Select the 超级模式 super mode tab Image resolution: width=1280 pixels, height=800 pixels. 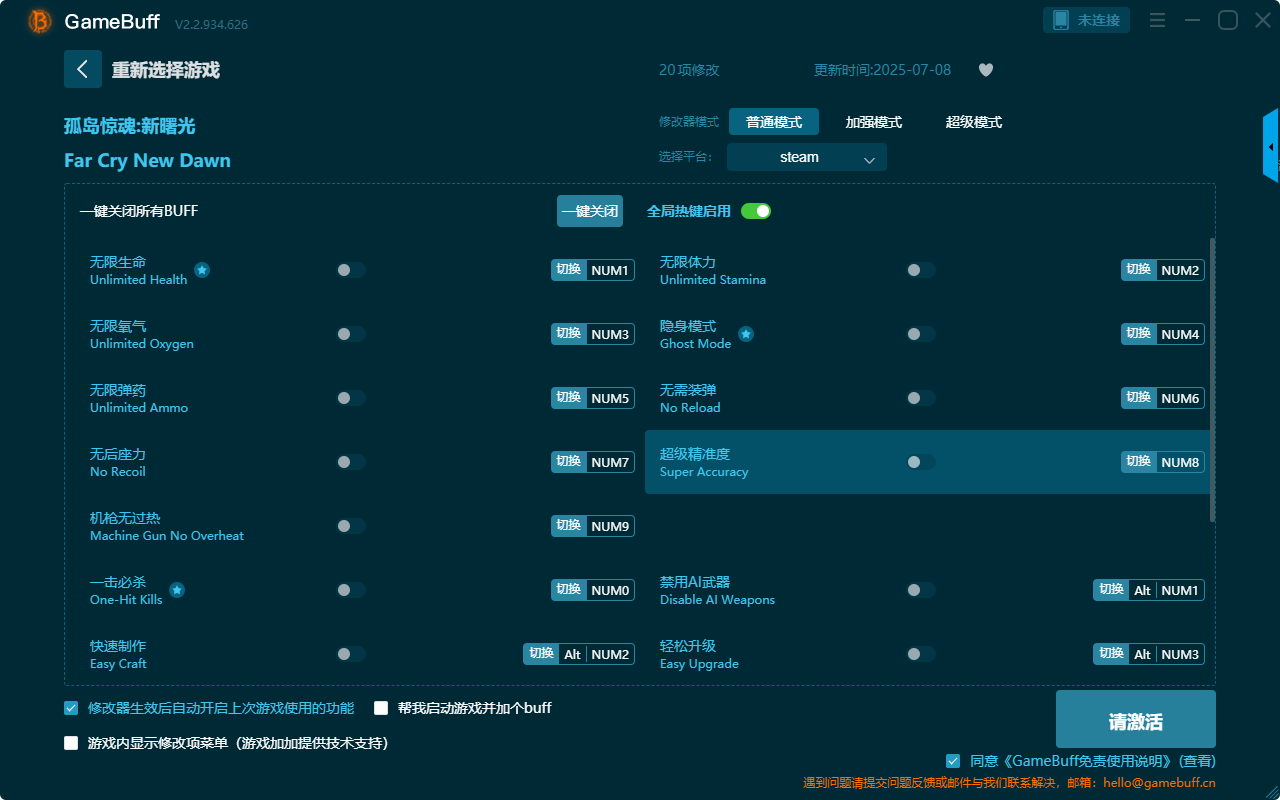pyautogui.click(x=973, y=122)
